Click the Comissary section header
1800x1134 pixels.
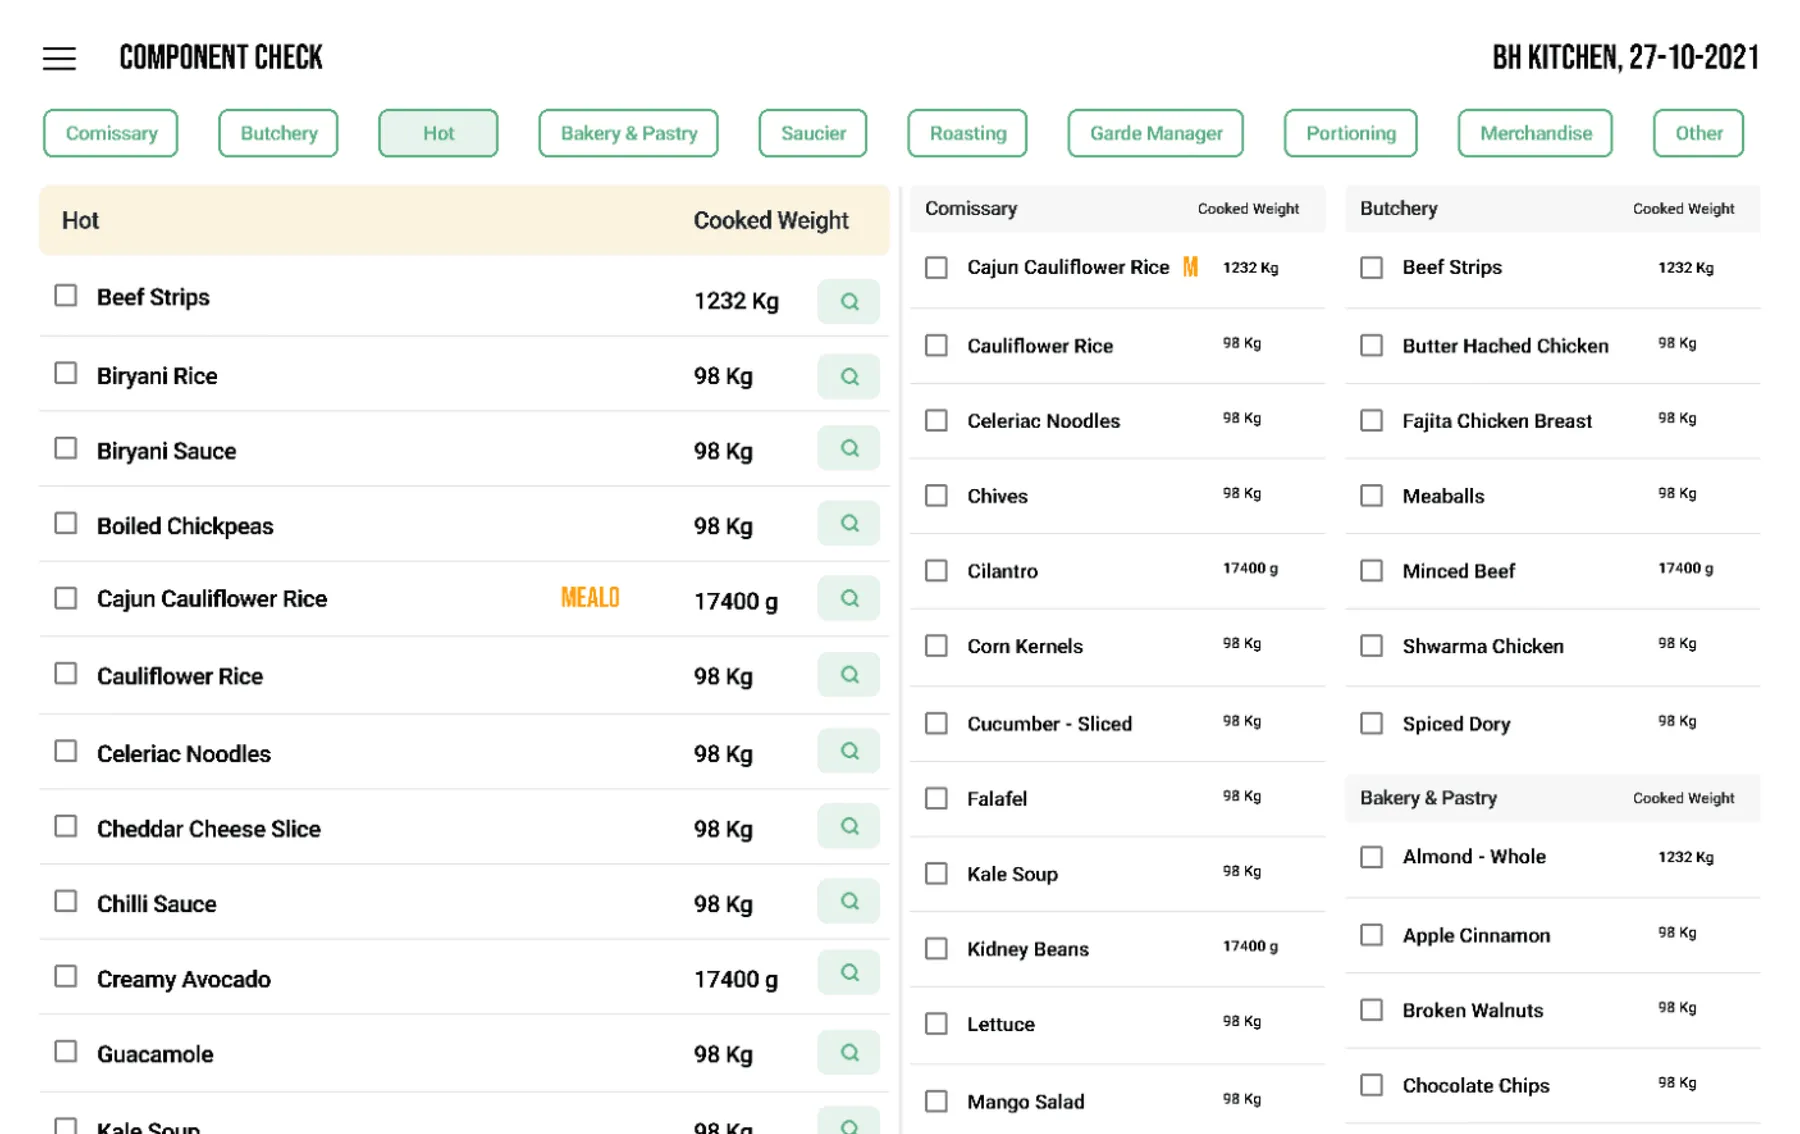(1117, 209)
